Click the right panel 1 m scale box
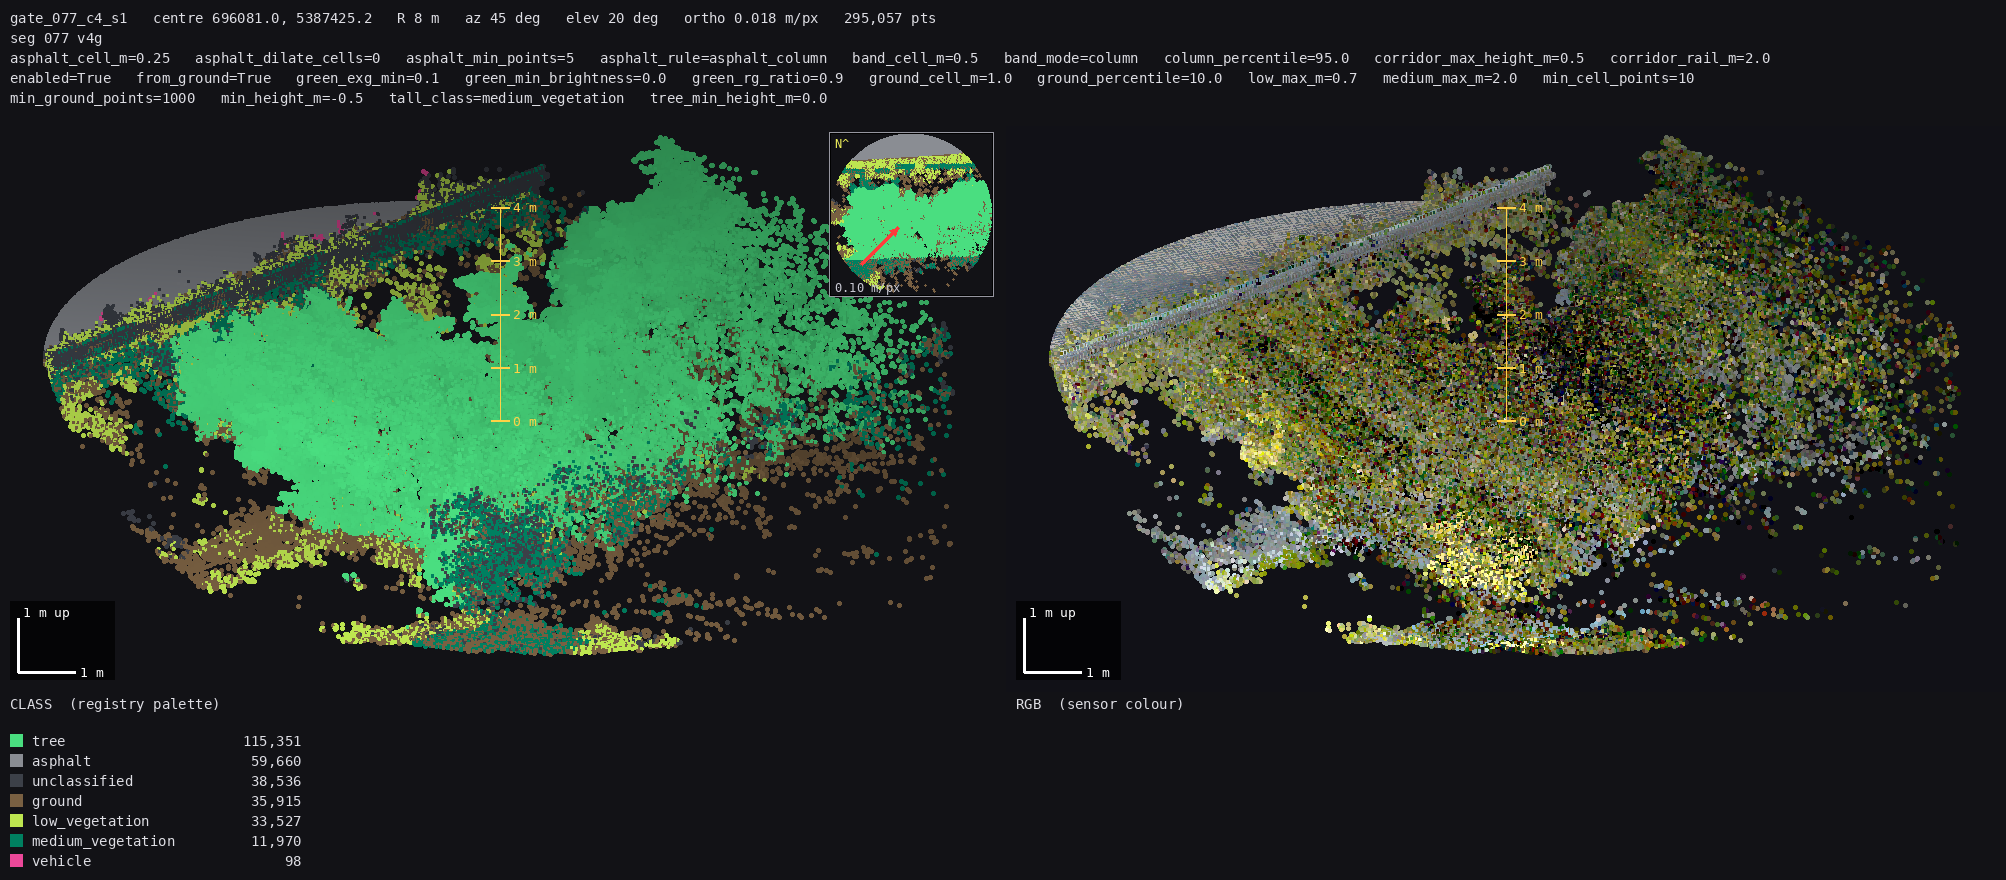 coord(1068,640)
